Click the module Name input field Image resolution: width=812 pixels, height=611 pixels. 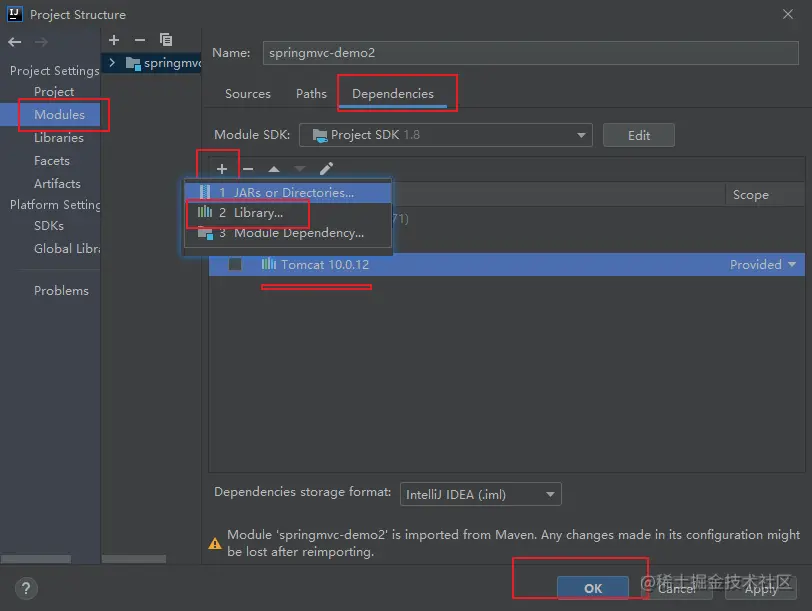[x=530, y=53]
